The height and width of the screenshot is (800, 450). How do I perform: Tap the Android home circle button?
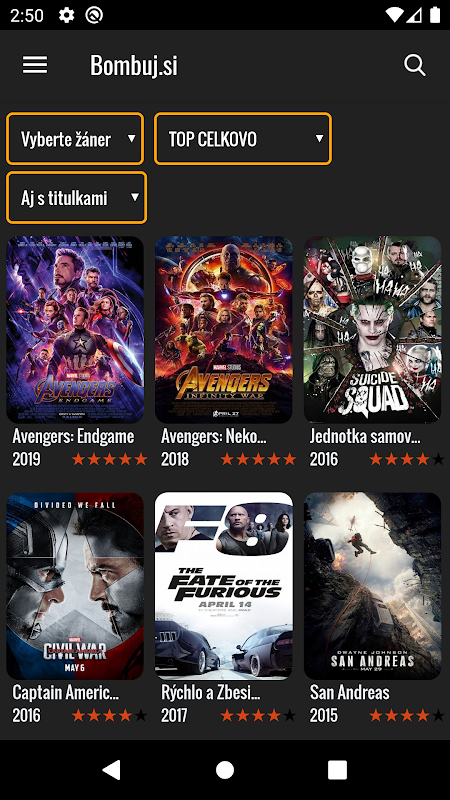point(225,769)
